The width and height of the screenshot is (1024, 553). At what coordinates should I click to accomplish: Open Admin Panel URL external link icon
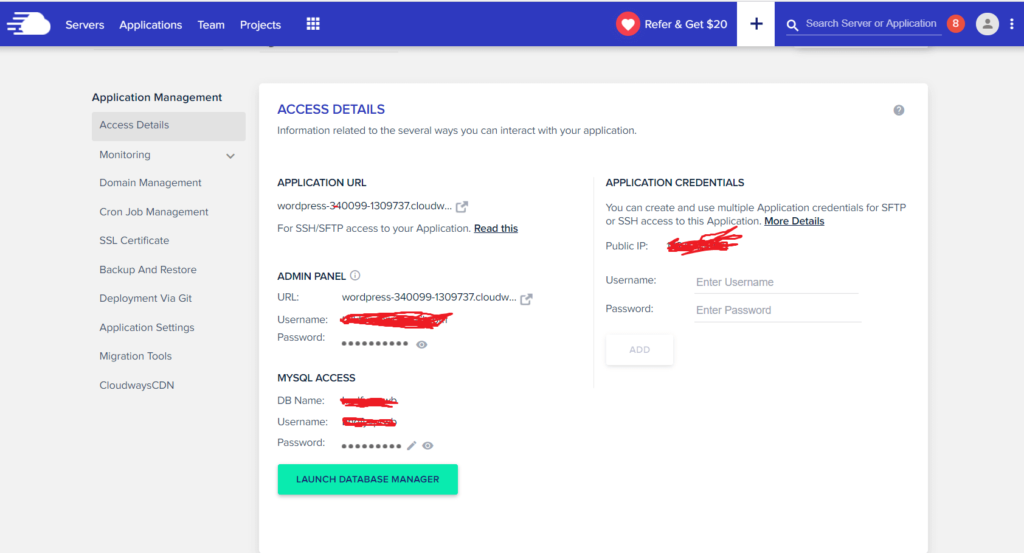click(x=526, y=298)
